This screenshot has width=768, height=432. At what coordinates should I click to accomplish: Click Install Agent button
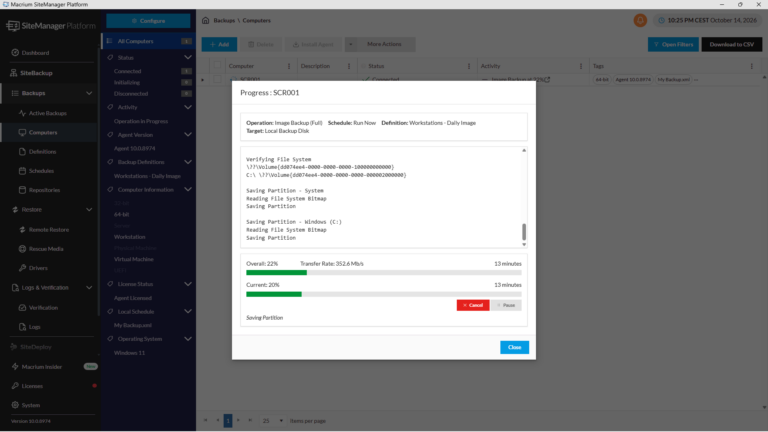[313, 45]
